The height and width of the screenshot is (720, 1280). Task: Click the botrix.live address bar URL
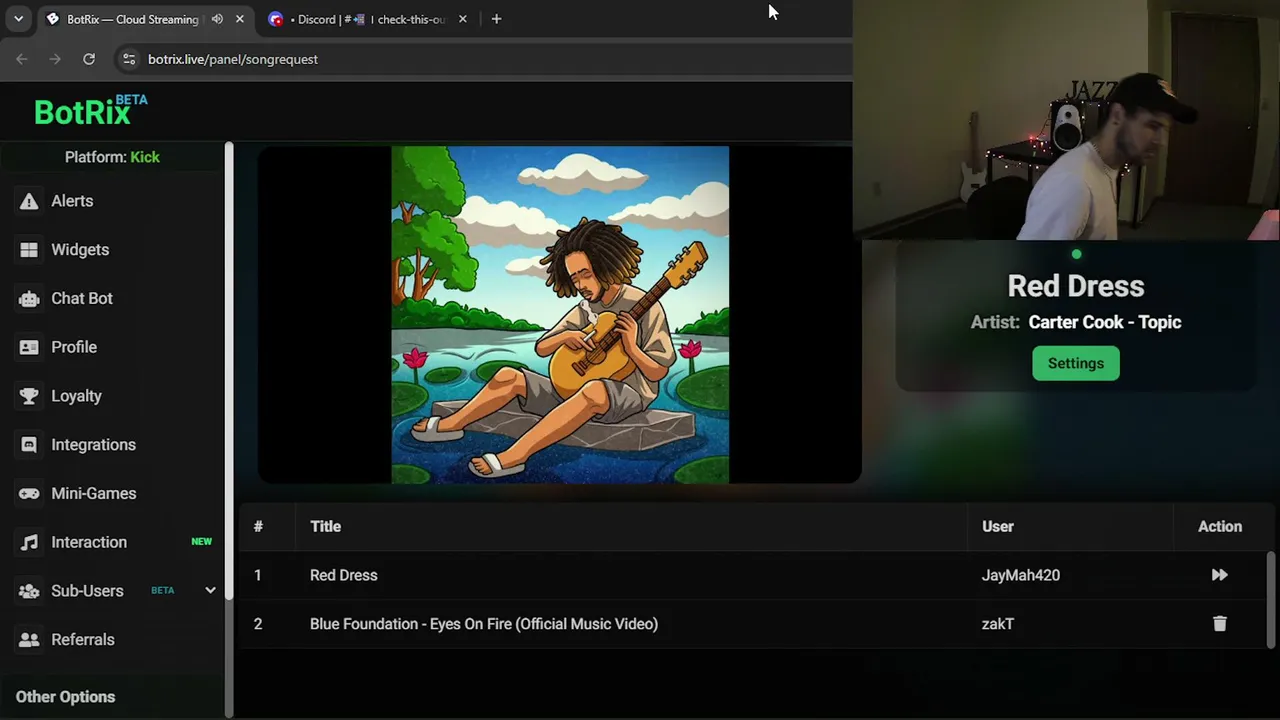(233, 59)
